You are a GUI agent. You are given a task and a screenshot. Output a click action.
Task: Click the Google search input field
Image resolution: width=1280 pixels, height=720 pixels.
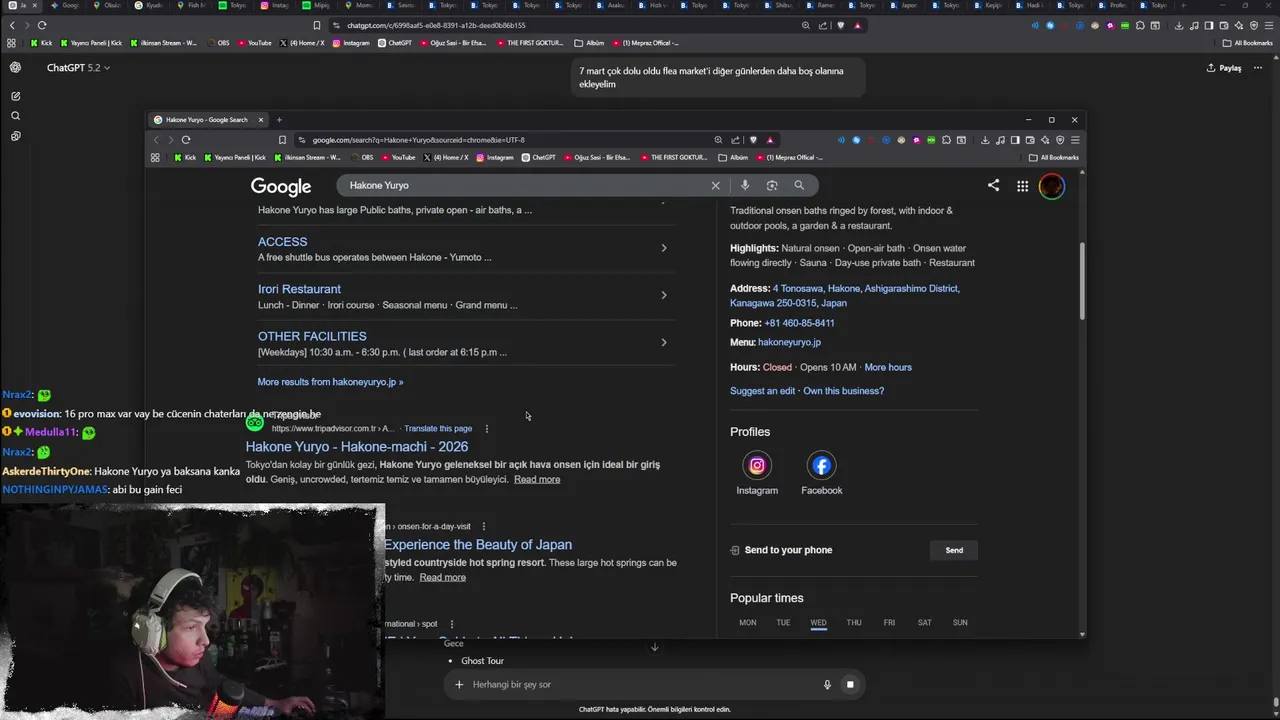525,185
